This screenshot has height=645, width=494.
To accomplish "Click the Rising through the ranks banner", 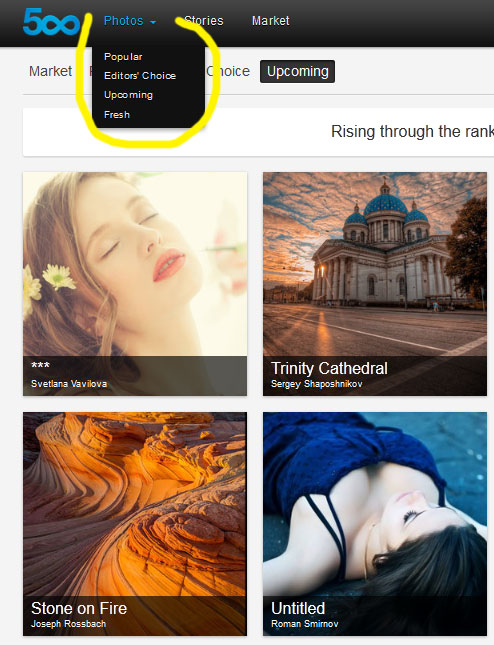I will pos(258,132).
